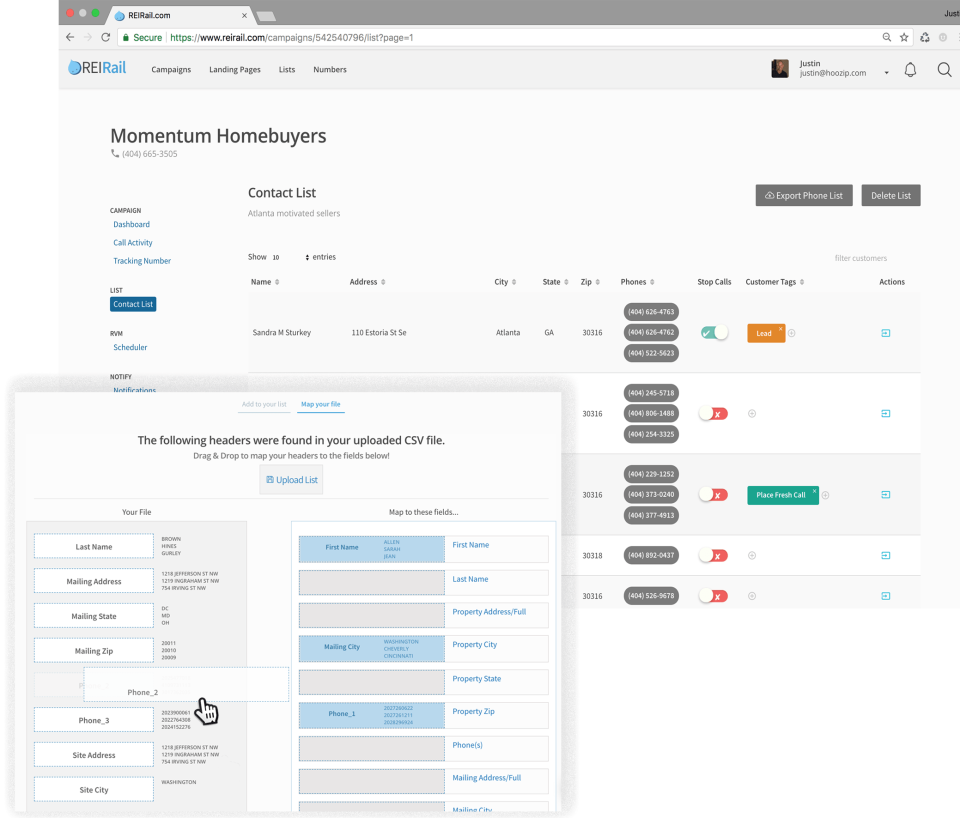Image resolution: width=960 pixels, height=818 pixels.
Task: Bookmark the page with the star icon
Action: (x=904, y=37)
